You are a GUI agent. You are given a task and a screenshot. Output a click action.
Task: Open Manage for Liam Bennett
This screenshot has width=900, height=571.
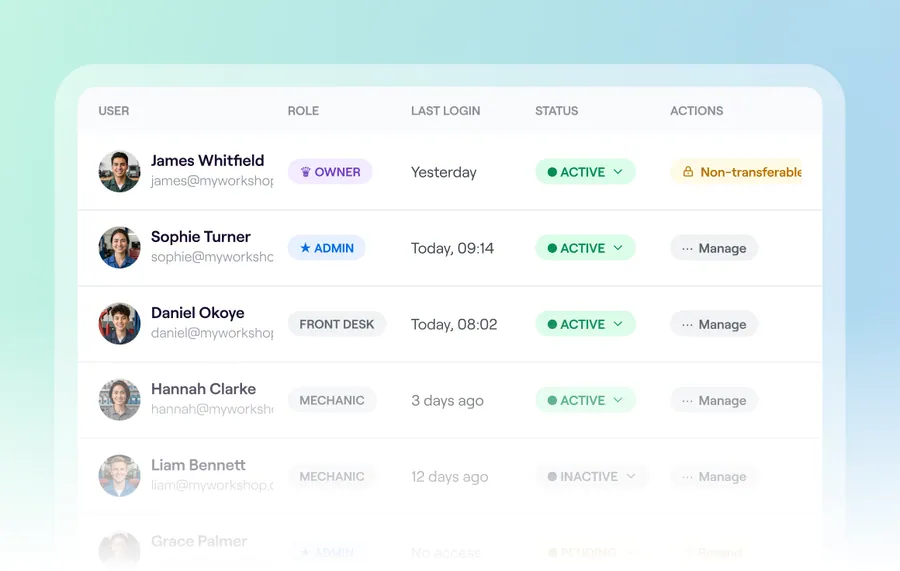714,476
